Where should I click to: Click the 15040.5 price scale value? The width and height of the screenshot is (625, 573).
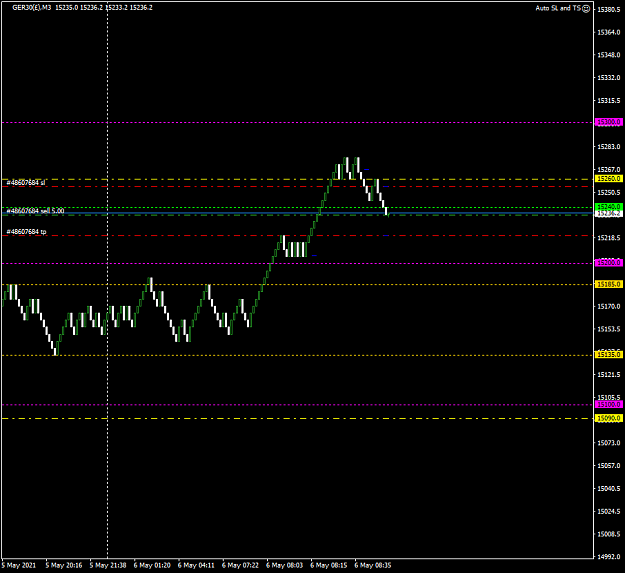pos(609,489)
